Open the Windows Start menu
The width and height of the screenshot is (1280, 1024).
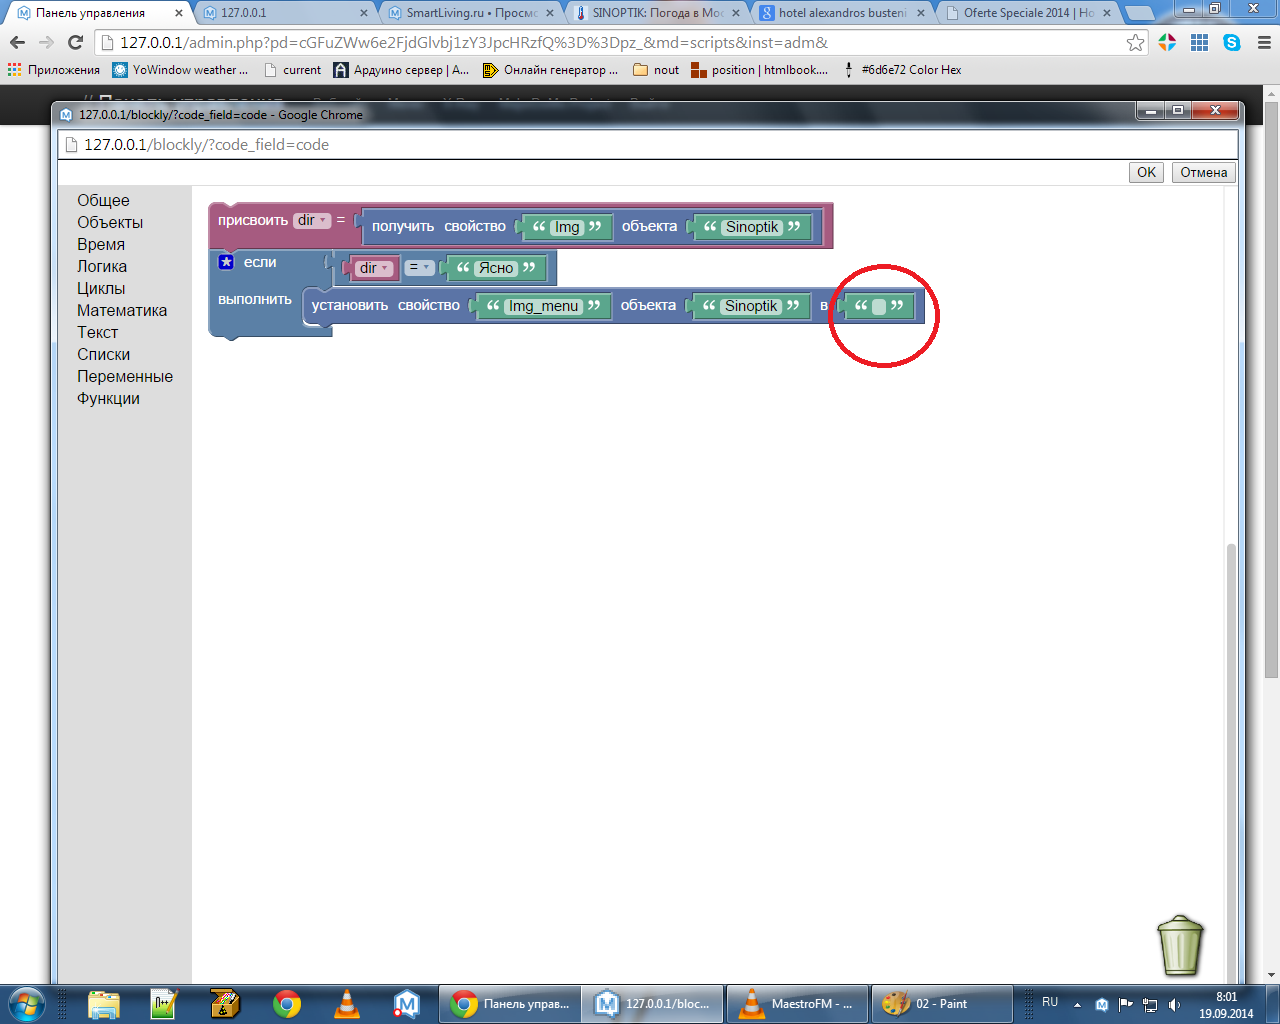click(x=26, y=1003)
